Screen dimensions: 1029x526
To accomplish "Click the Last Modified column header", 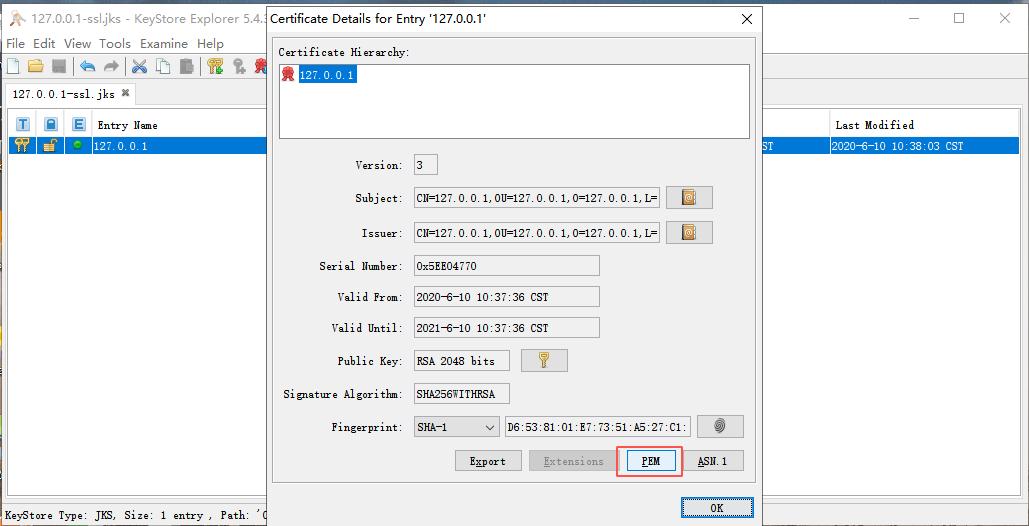I will point(874,125).
